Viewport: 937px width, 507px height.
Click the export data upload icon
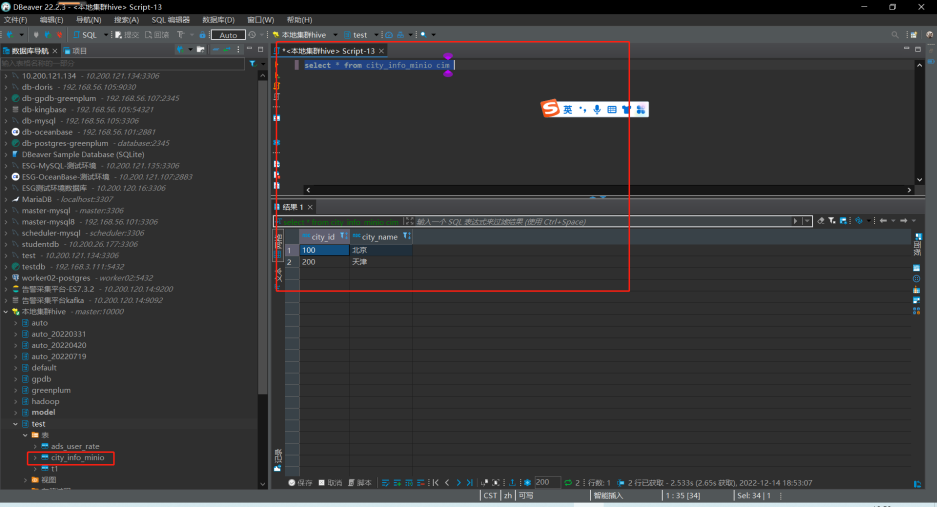point(512,482)
